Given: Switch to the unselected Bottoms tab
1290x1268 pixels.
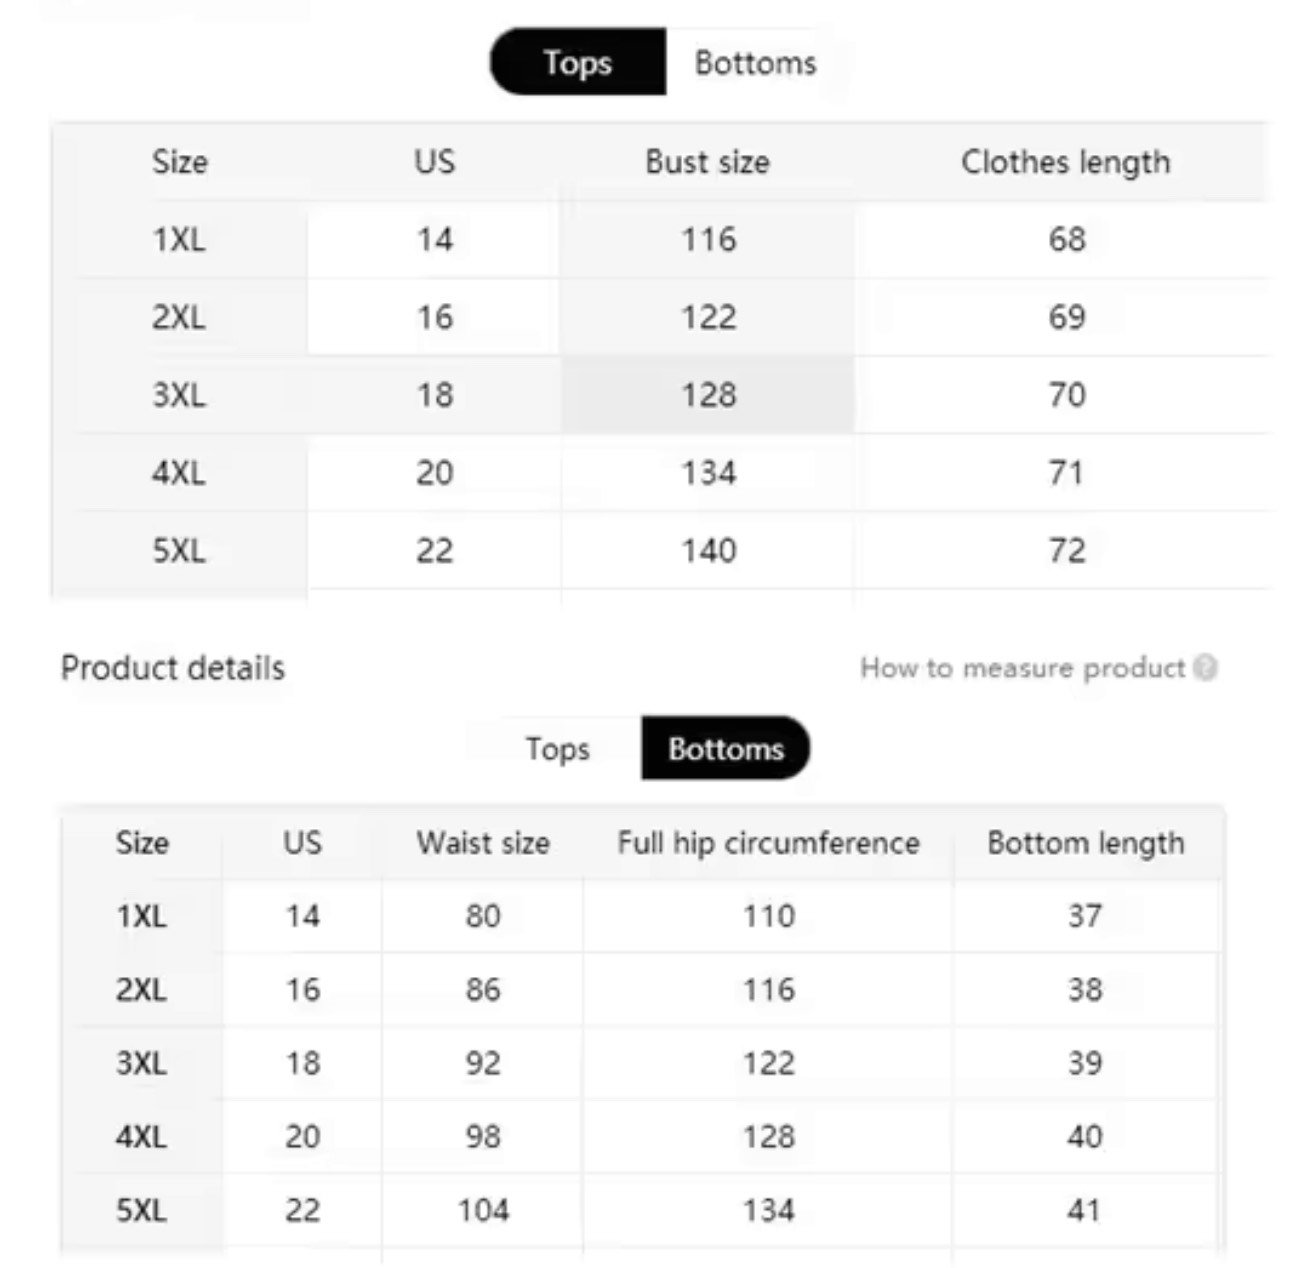Looking at the screenshot, I should [x=755, y=63].
